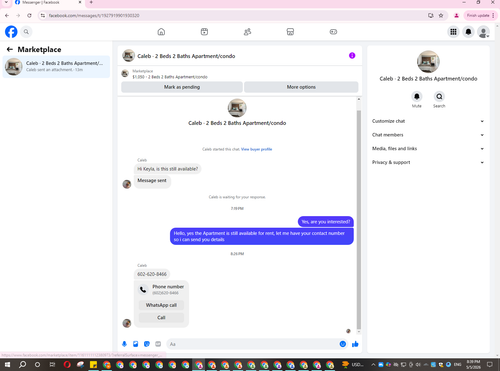Click the Facebook logo
The width and height of the screenshot is (500, 371).
[11, 32]
